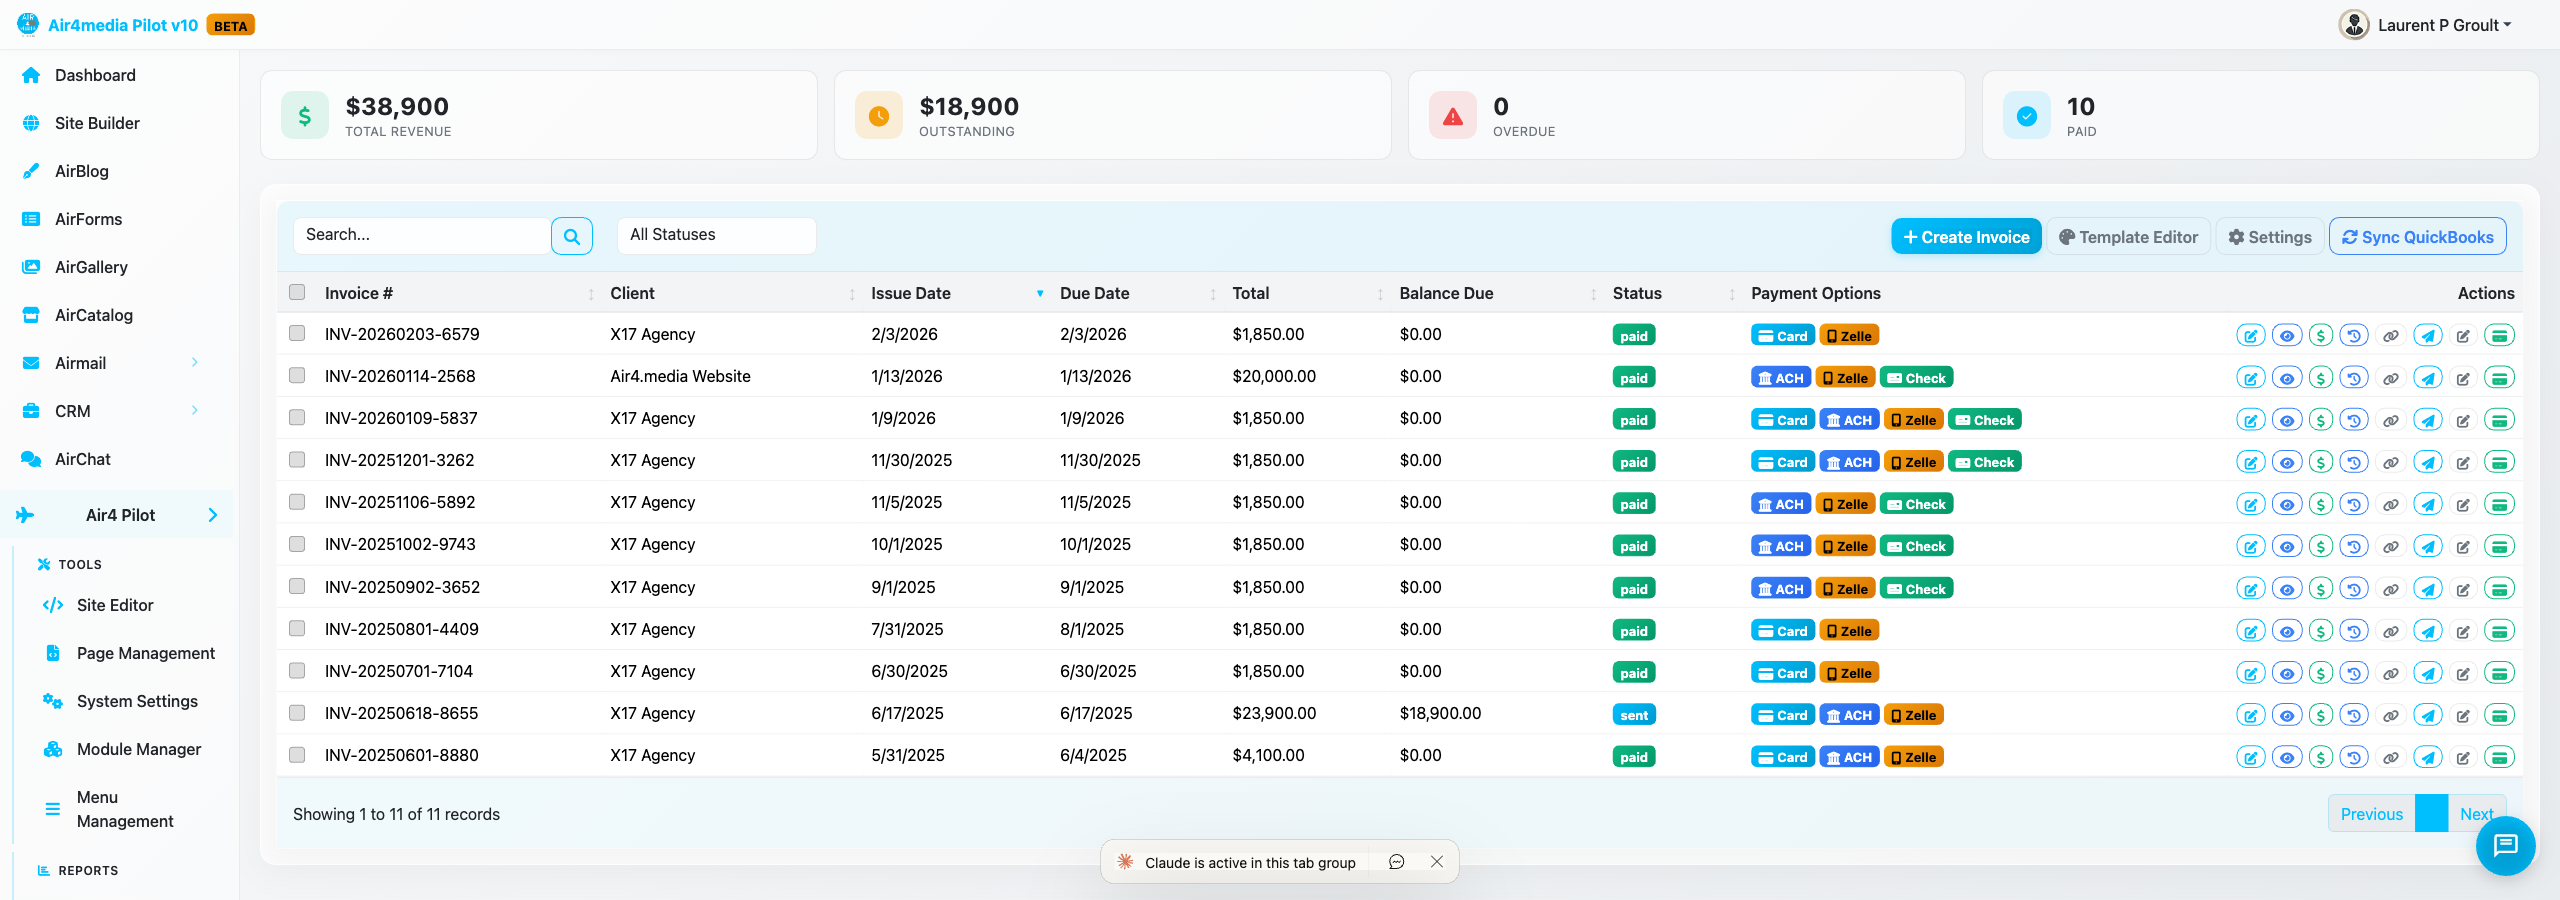
Task: Open the AirGallery sidebar item
Action: 91,267
